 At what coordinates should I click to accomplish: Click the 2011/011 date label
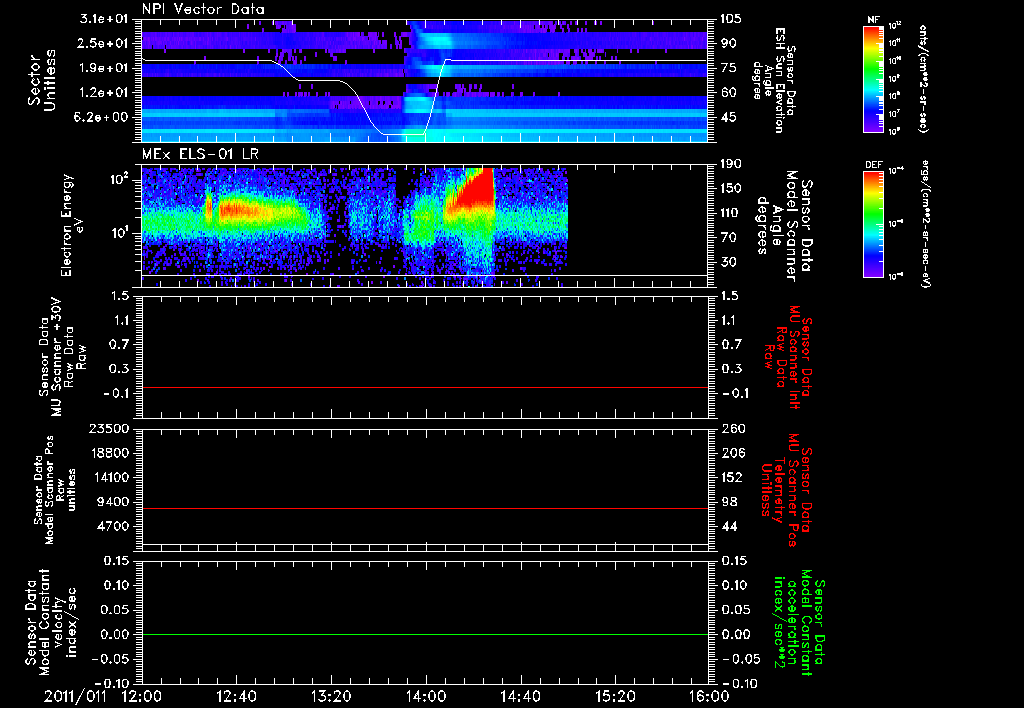tap(75, 697)
